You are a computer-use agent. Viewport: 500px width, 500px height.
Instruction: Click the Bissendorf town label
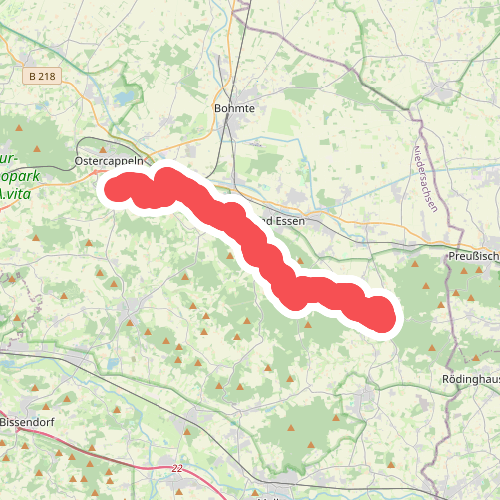(x=27, y=422)
